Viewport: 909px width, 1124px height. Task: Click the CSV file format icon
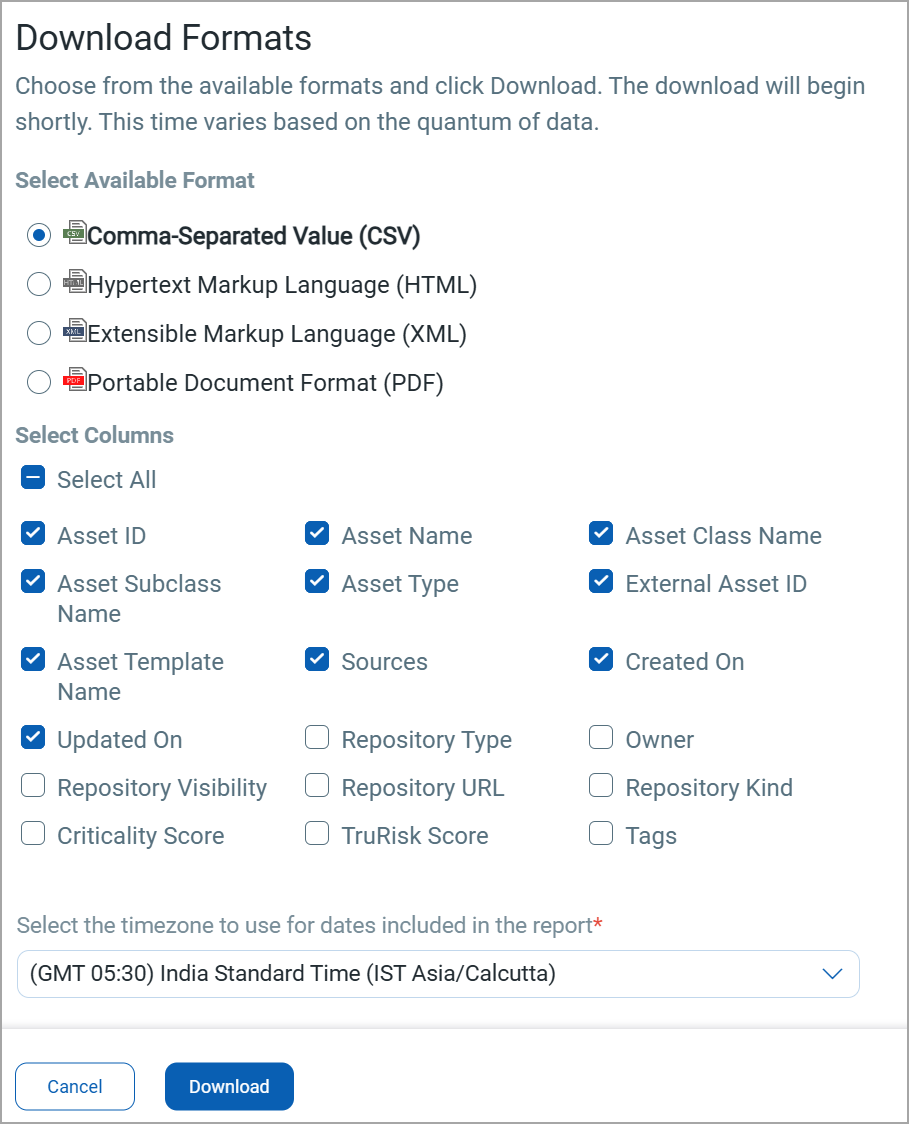coord(74,234)
